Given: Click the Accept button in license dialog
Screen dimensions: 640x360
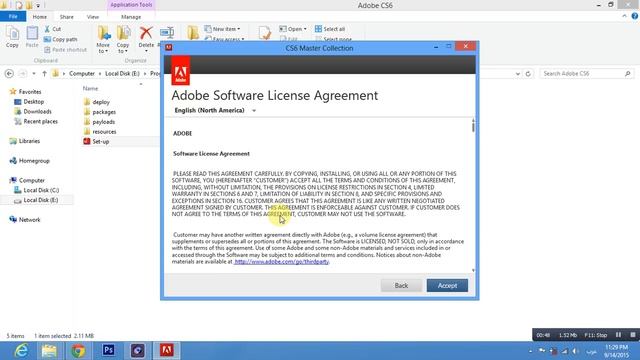Looking at the screenshot, I should [447, 286].
